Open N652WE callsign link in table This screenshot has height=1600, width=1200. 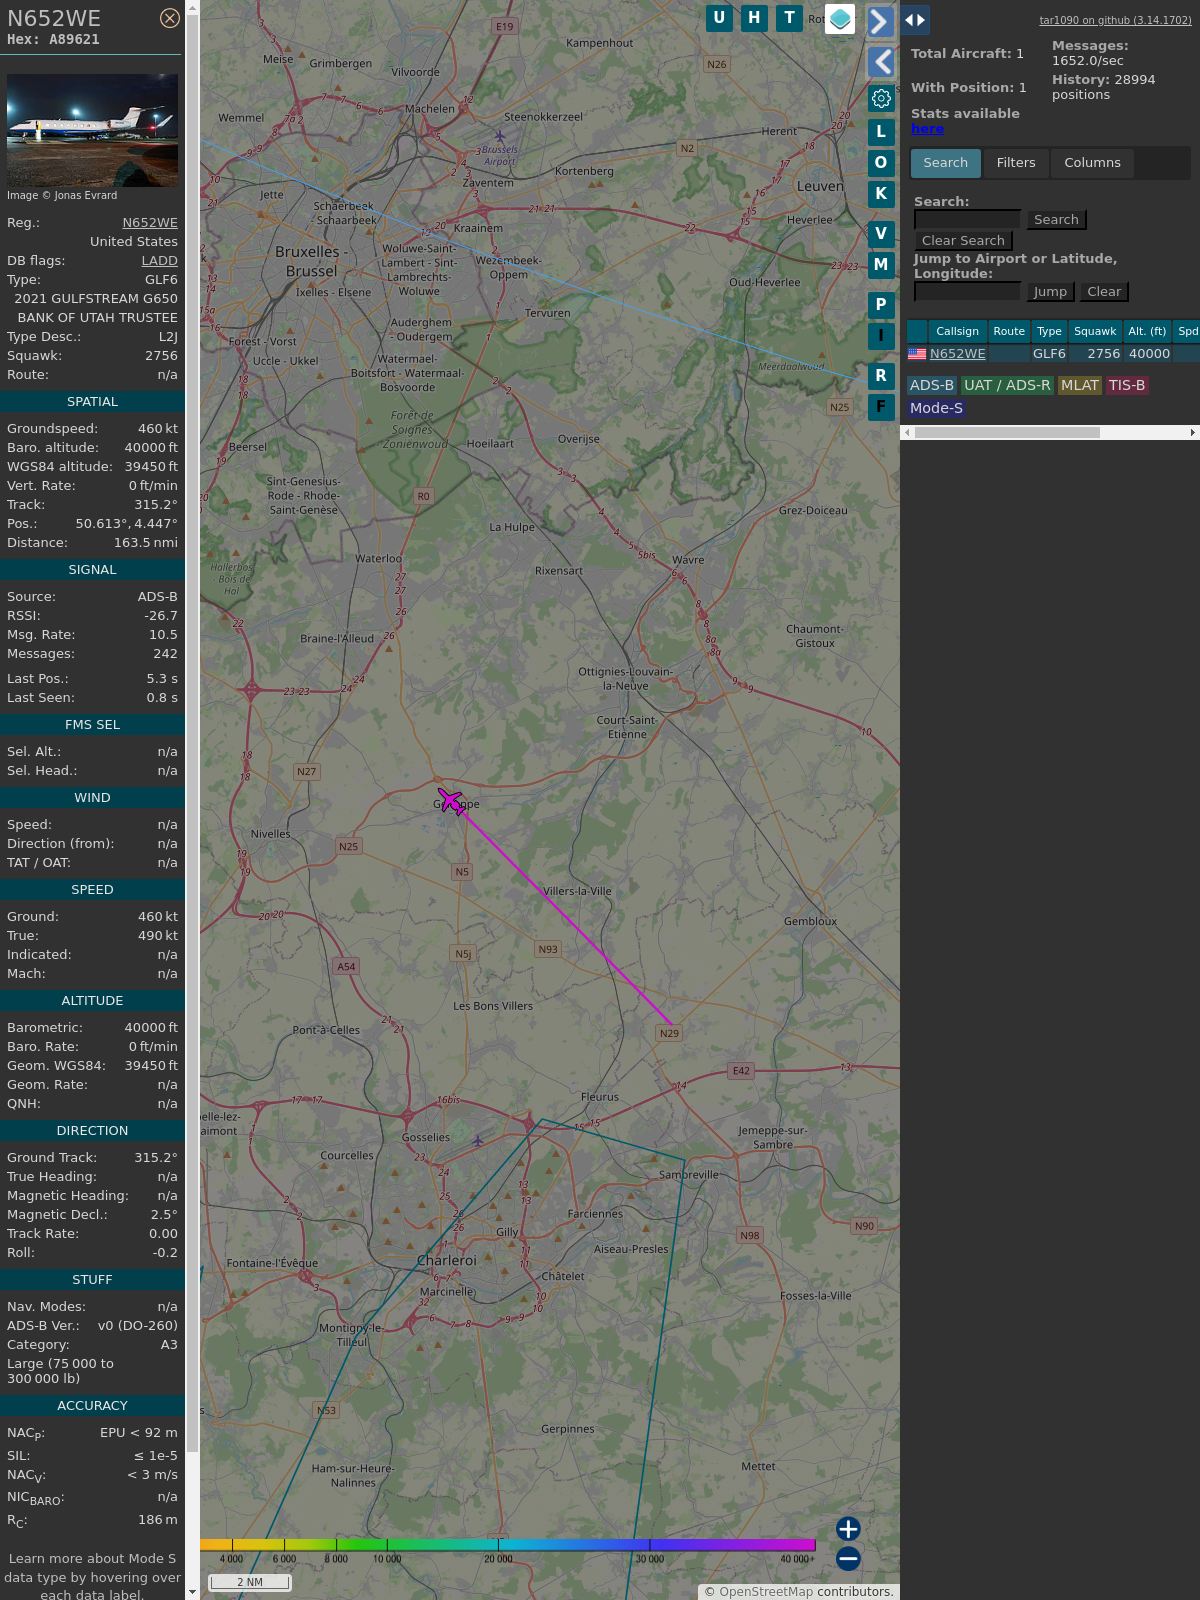coord(958,354)
